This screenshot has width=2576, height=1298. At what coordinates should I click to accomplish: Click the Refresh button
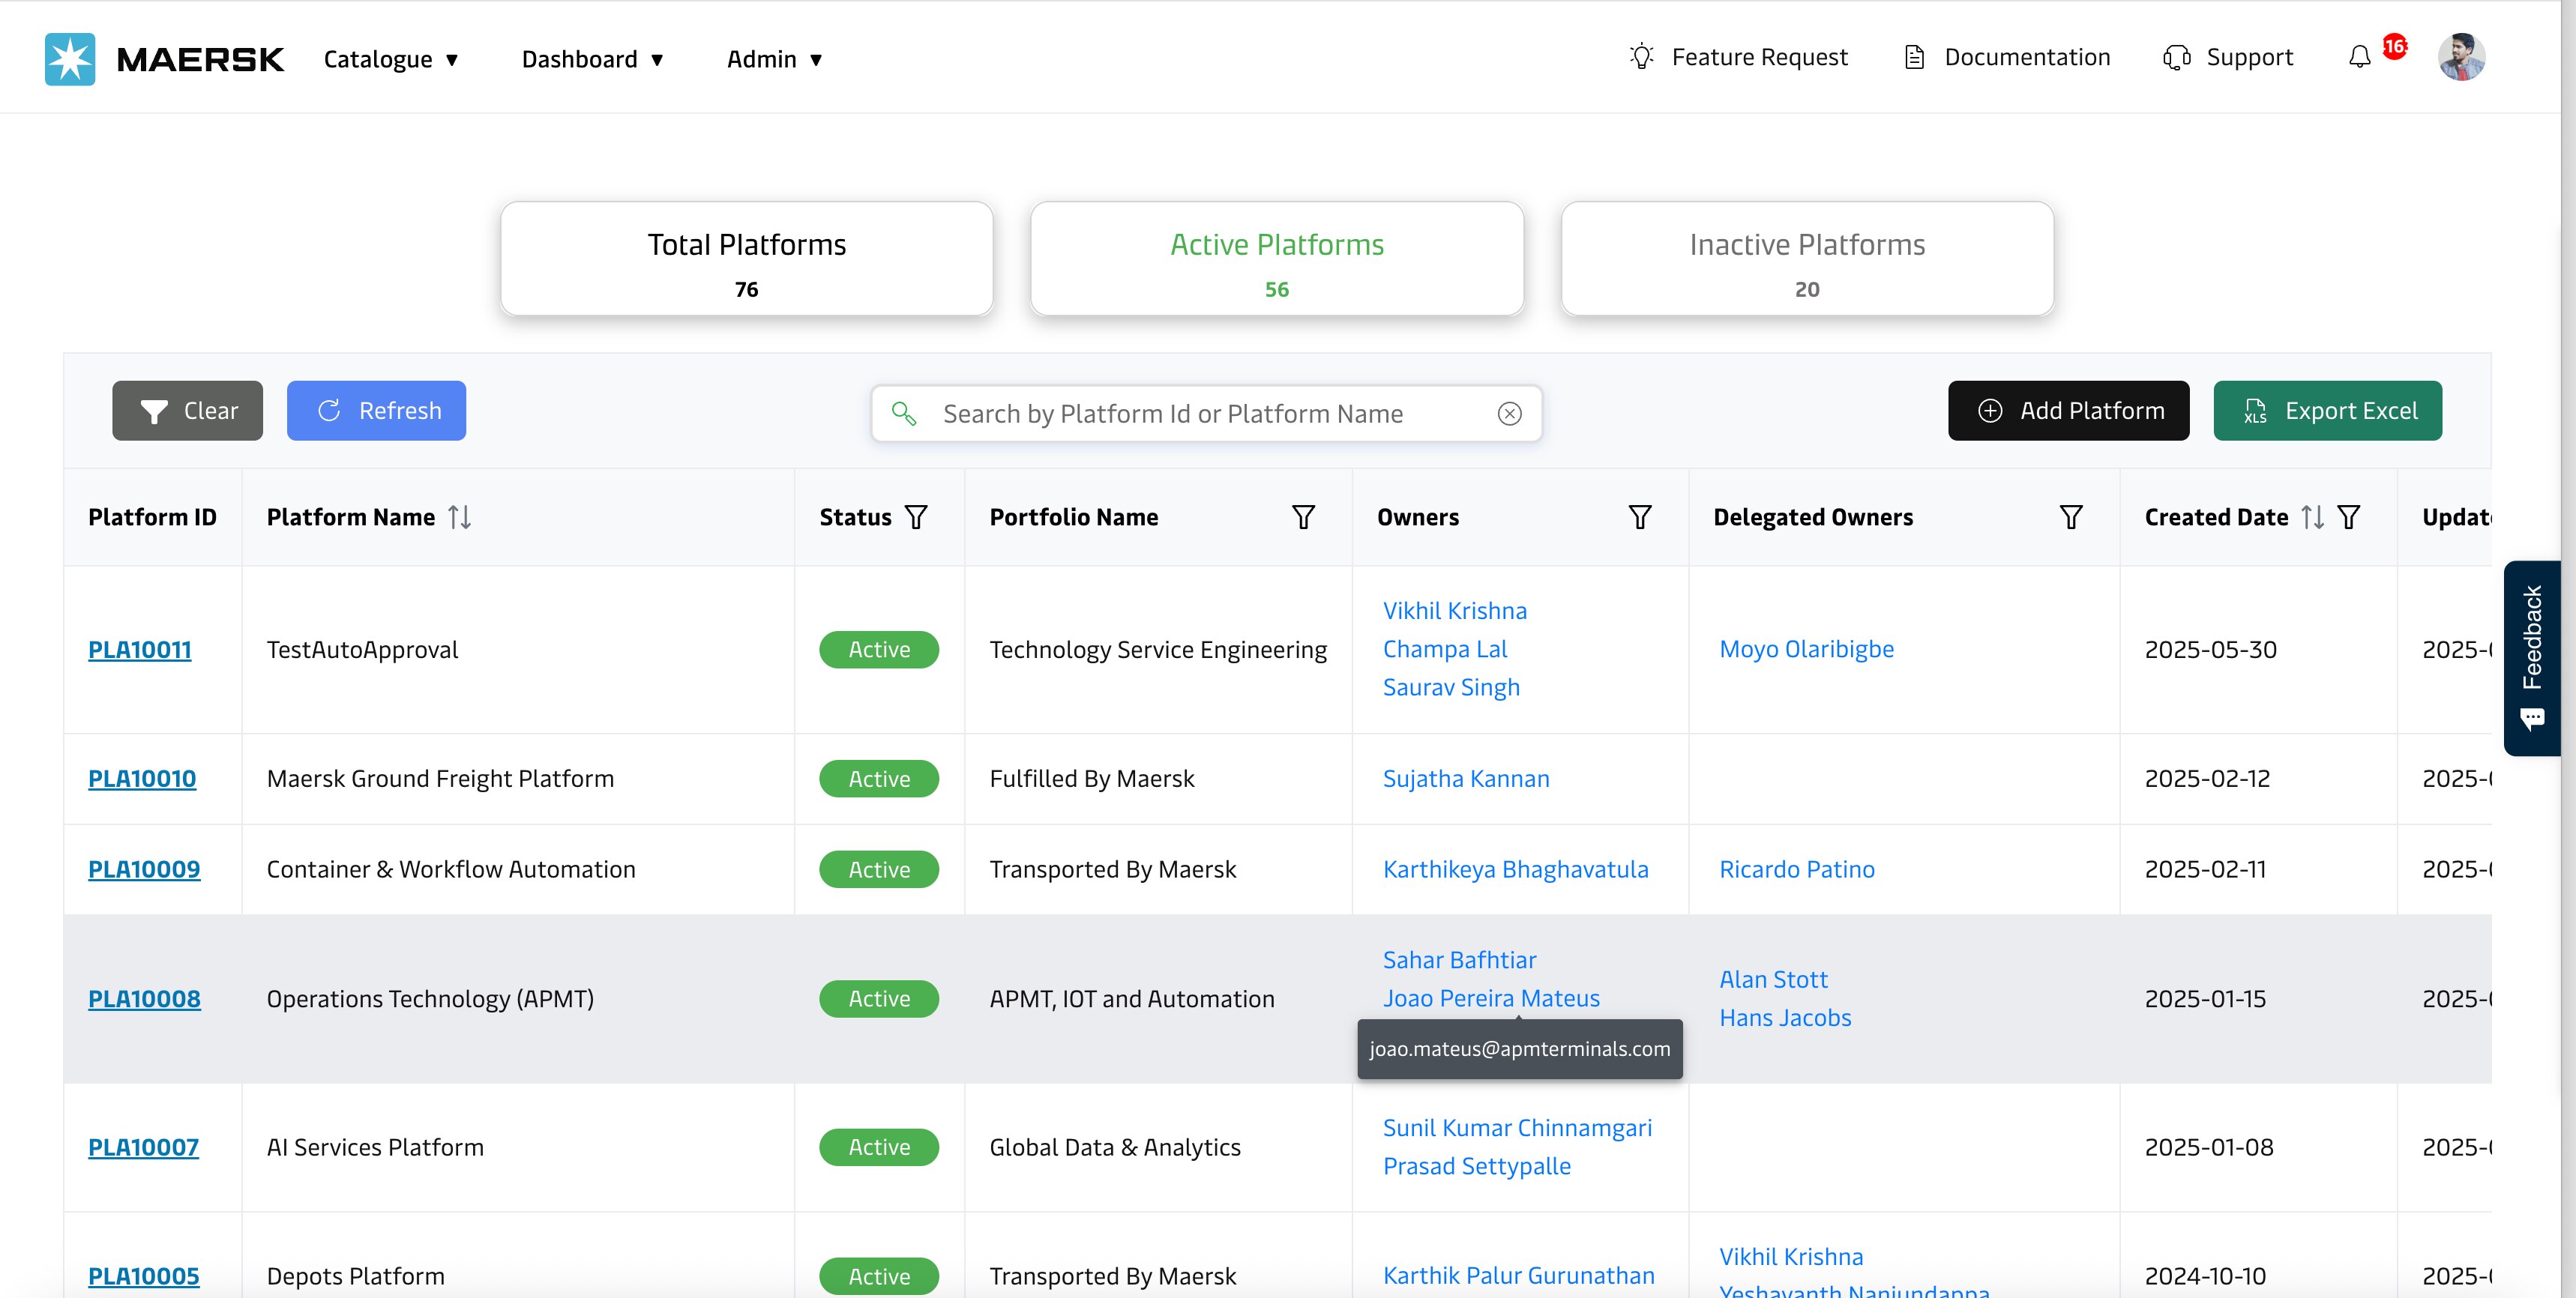coord(376,410)
